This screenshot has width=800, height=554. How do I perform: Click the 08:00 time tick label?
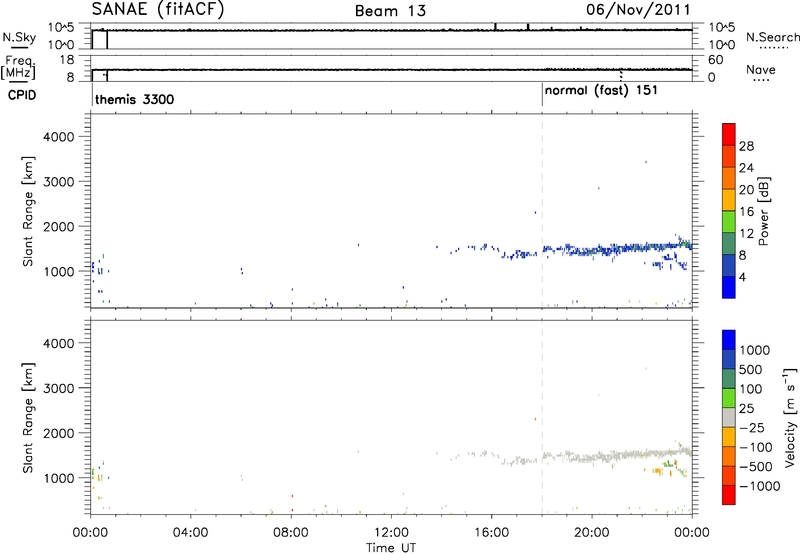[290, 533]
